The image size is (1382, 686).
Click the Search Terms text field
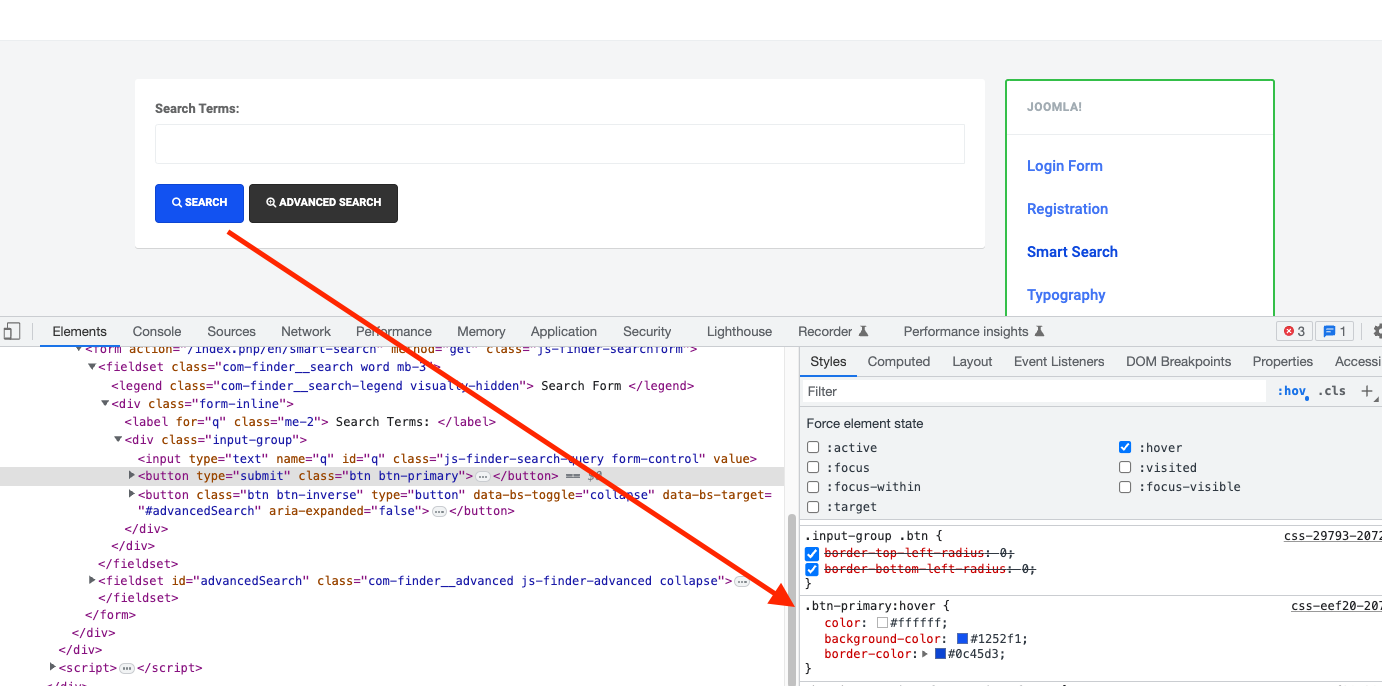click(559, 144)
